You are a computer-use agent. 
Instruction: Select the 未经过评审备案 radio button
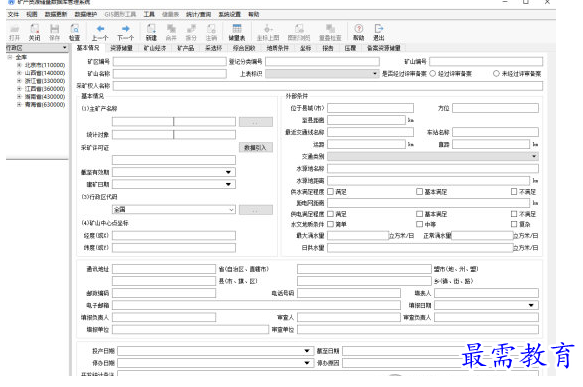click(x=496, y=74)
